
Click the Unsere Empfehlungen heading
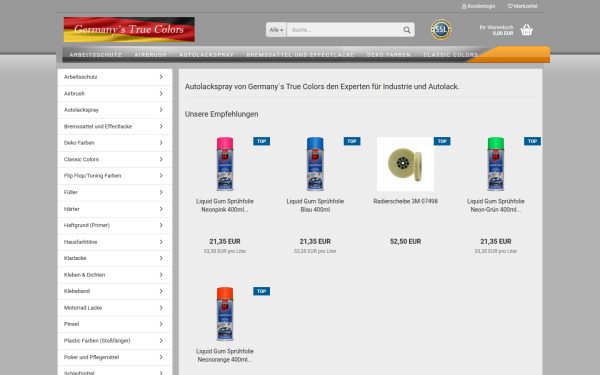222,114
